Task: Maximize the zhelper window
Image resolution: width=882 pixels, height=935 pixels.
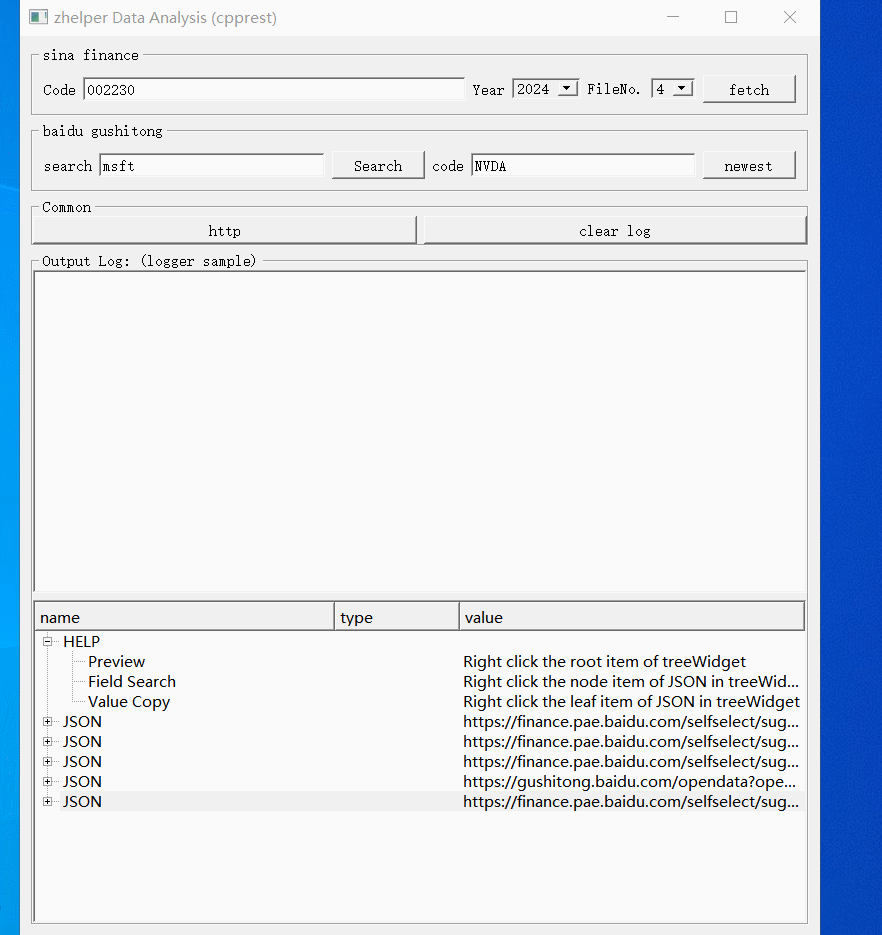Action: (731, 17)
